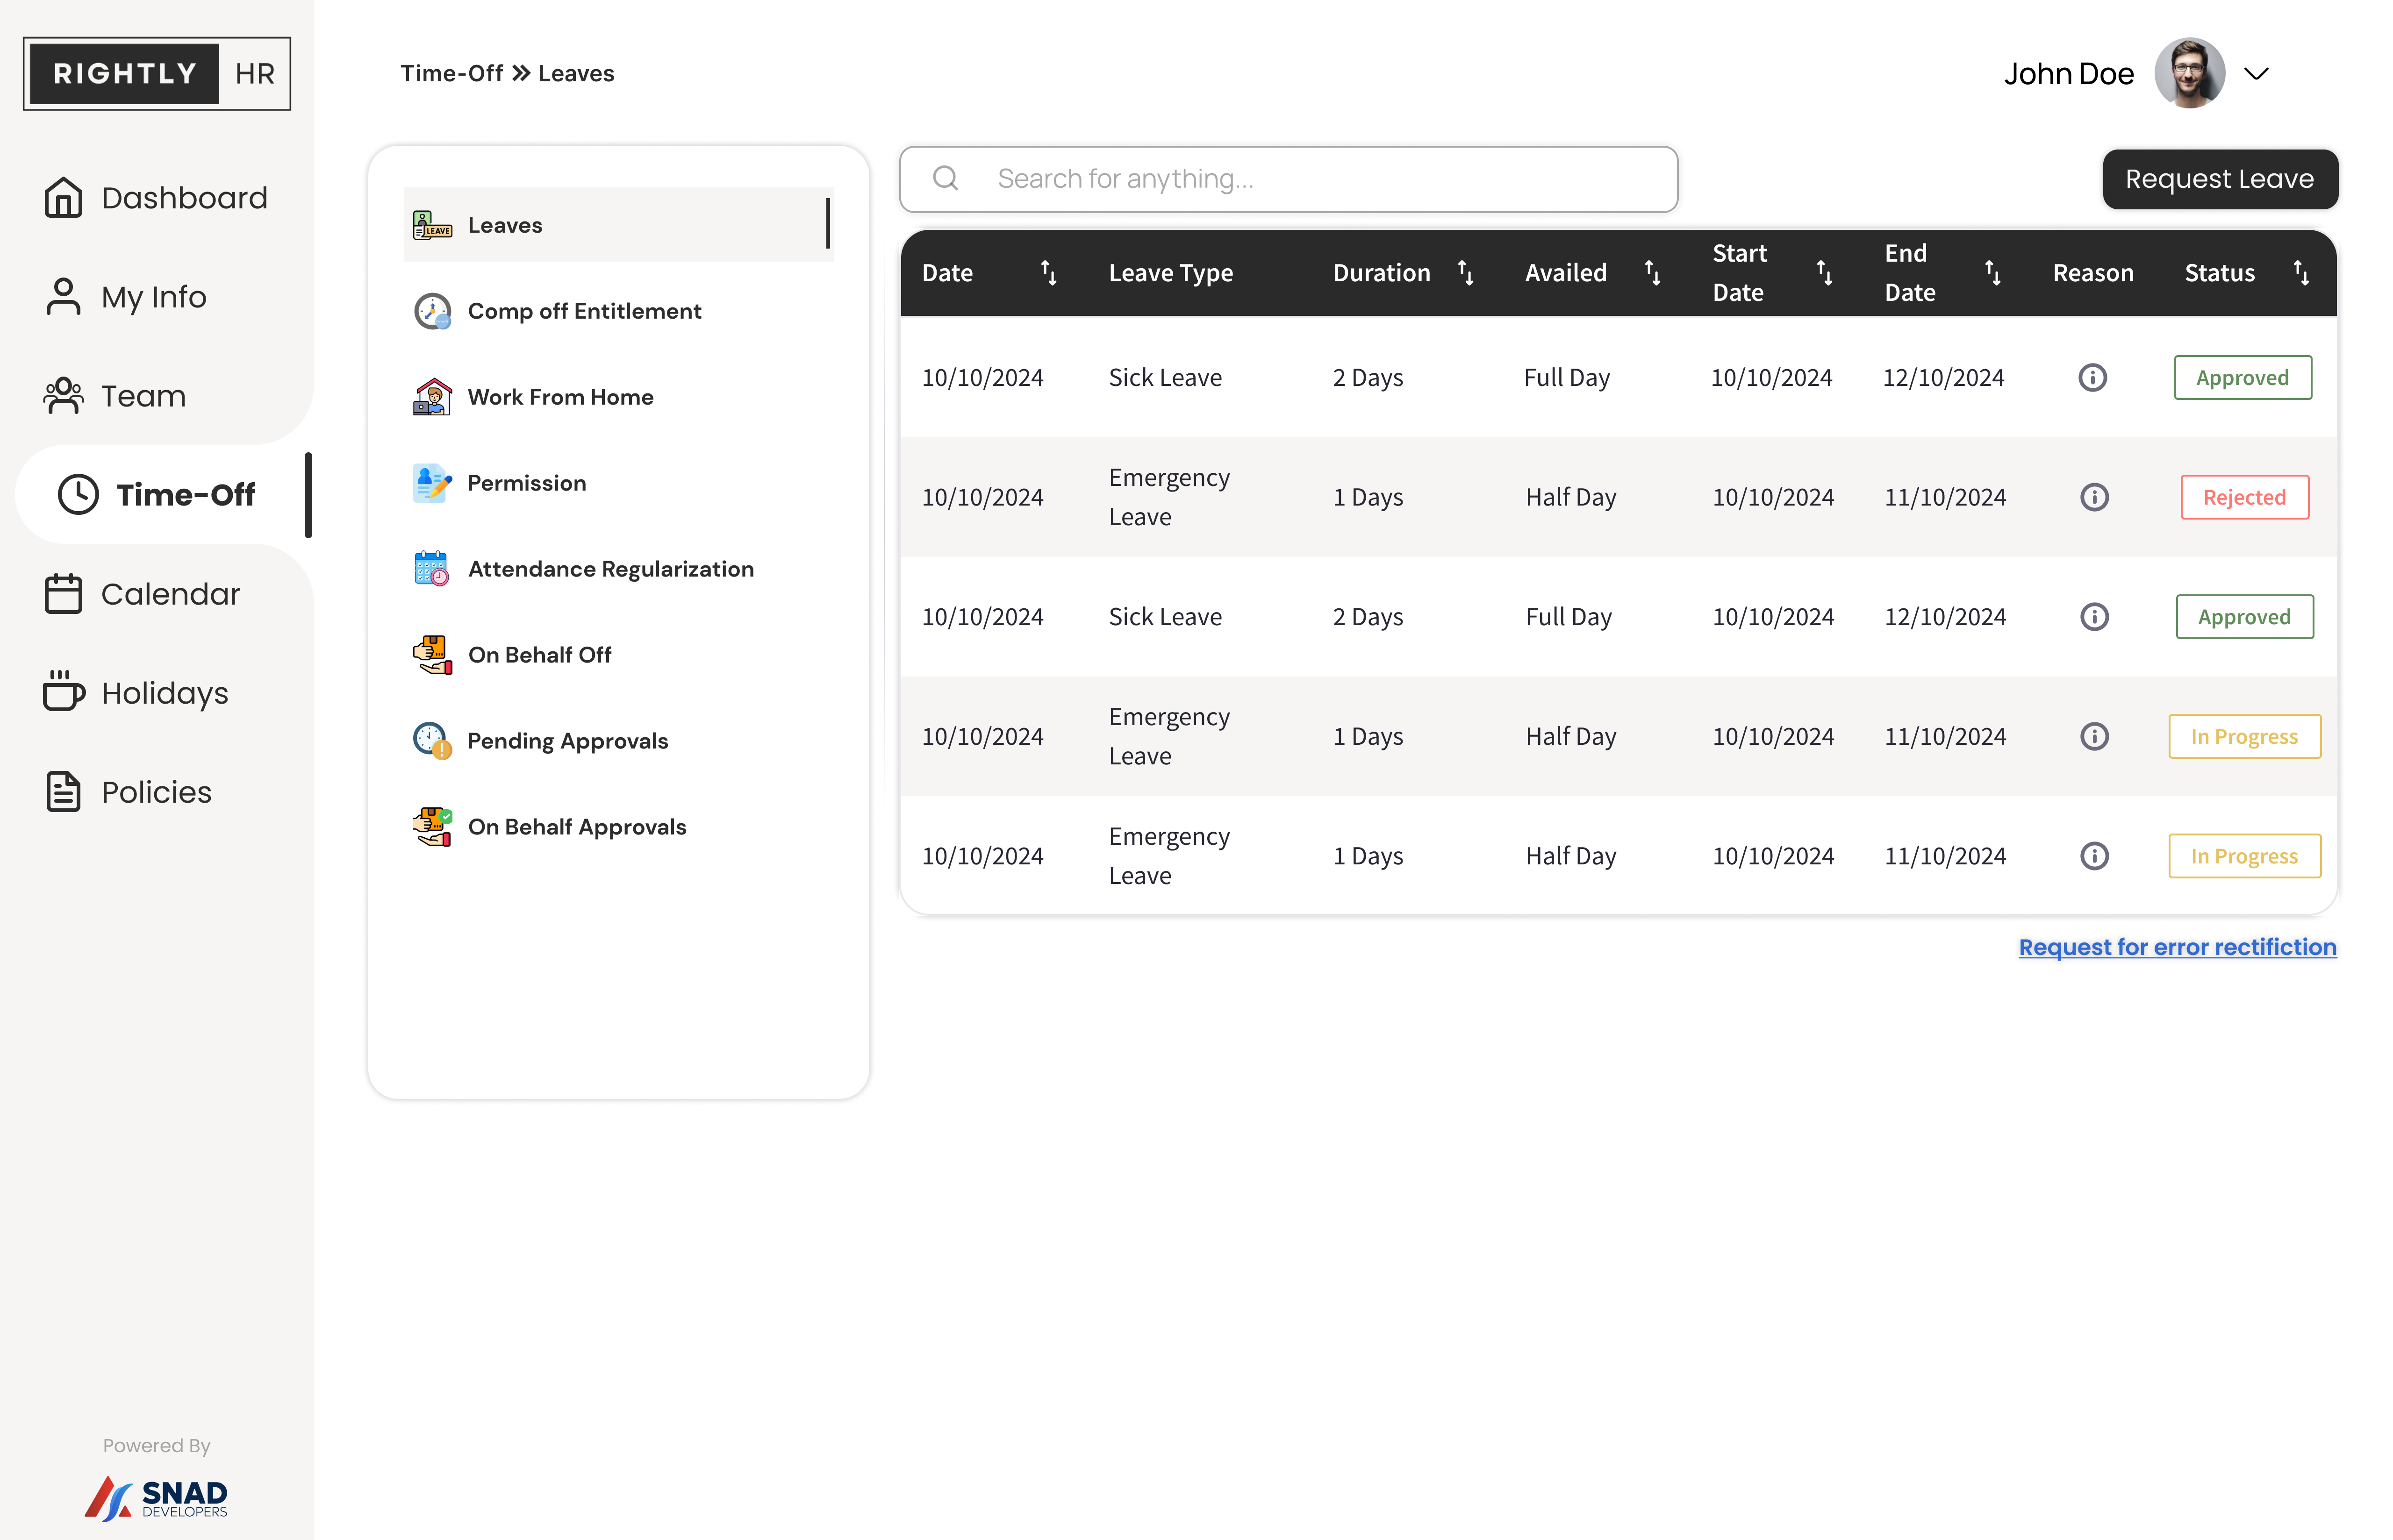Open the Dashboard home icon
The width and height of the screenshot is (2393, 1540).
click(63, 197)
